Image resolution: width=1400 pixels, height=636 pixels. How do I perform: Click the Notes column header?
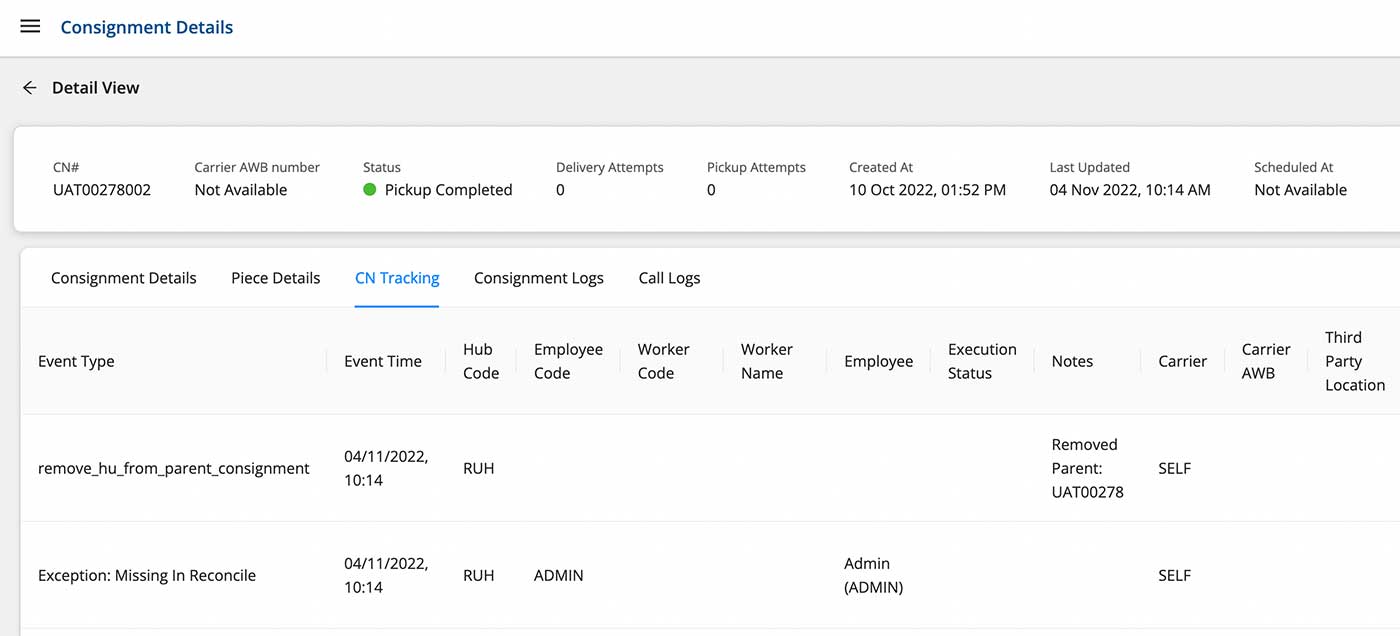(1072, 361)
